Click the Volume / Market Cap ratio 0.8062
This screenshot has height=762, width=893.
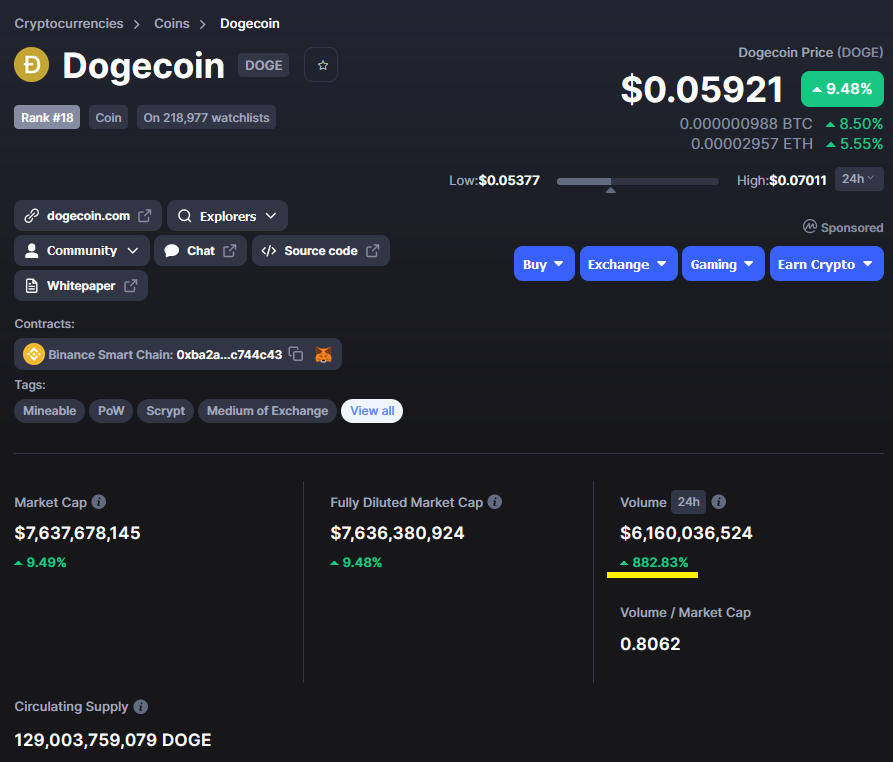tap(650, 644)
